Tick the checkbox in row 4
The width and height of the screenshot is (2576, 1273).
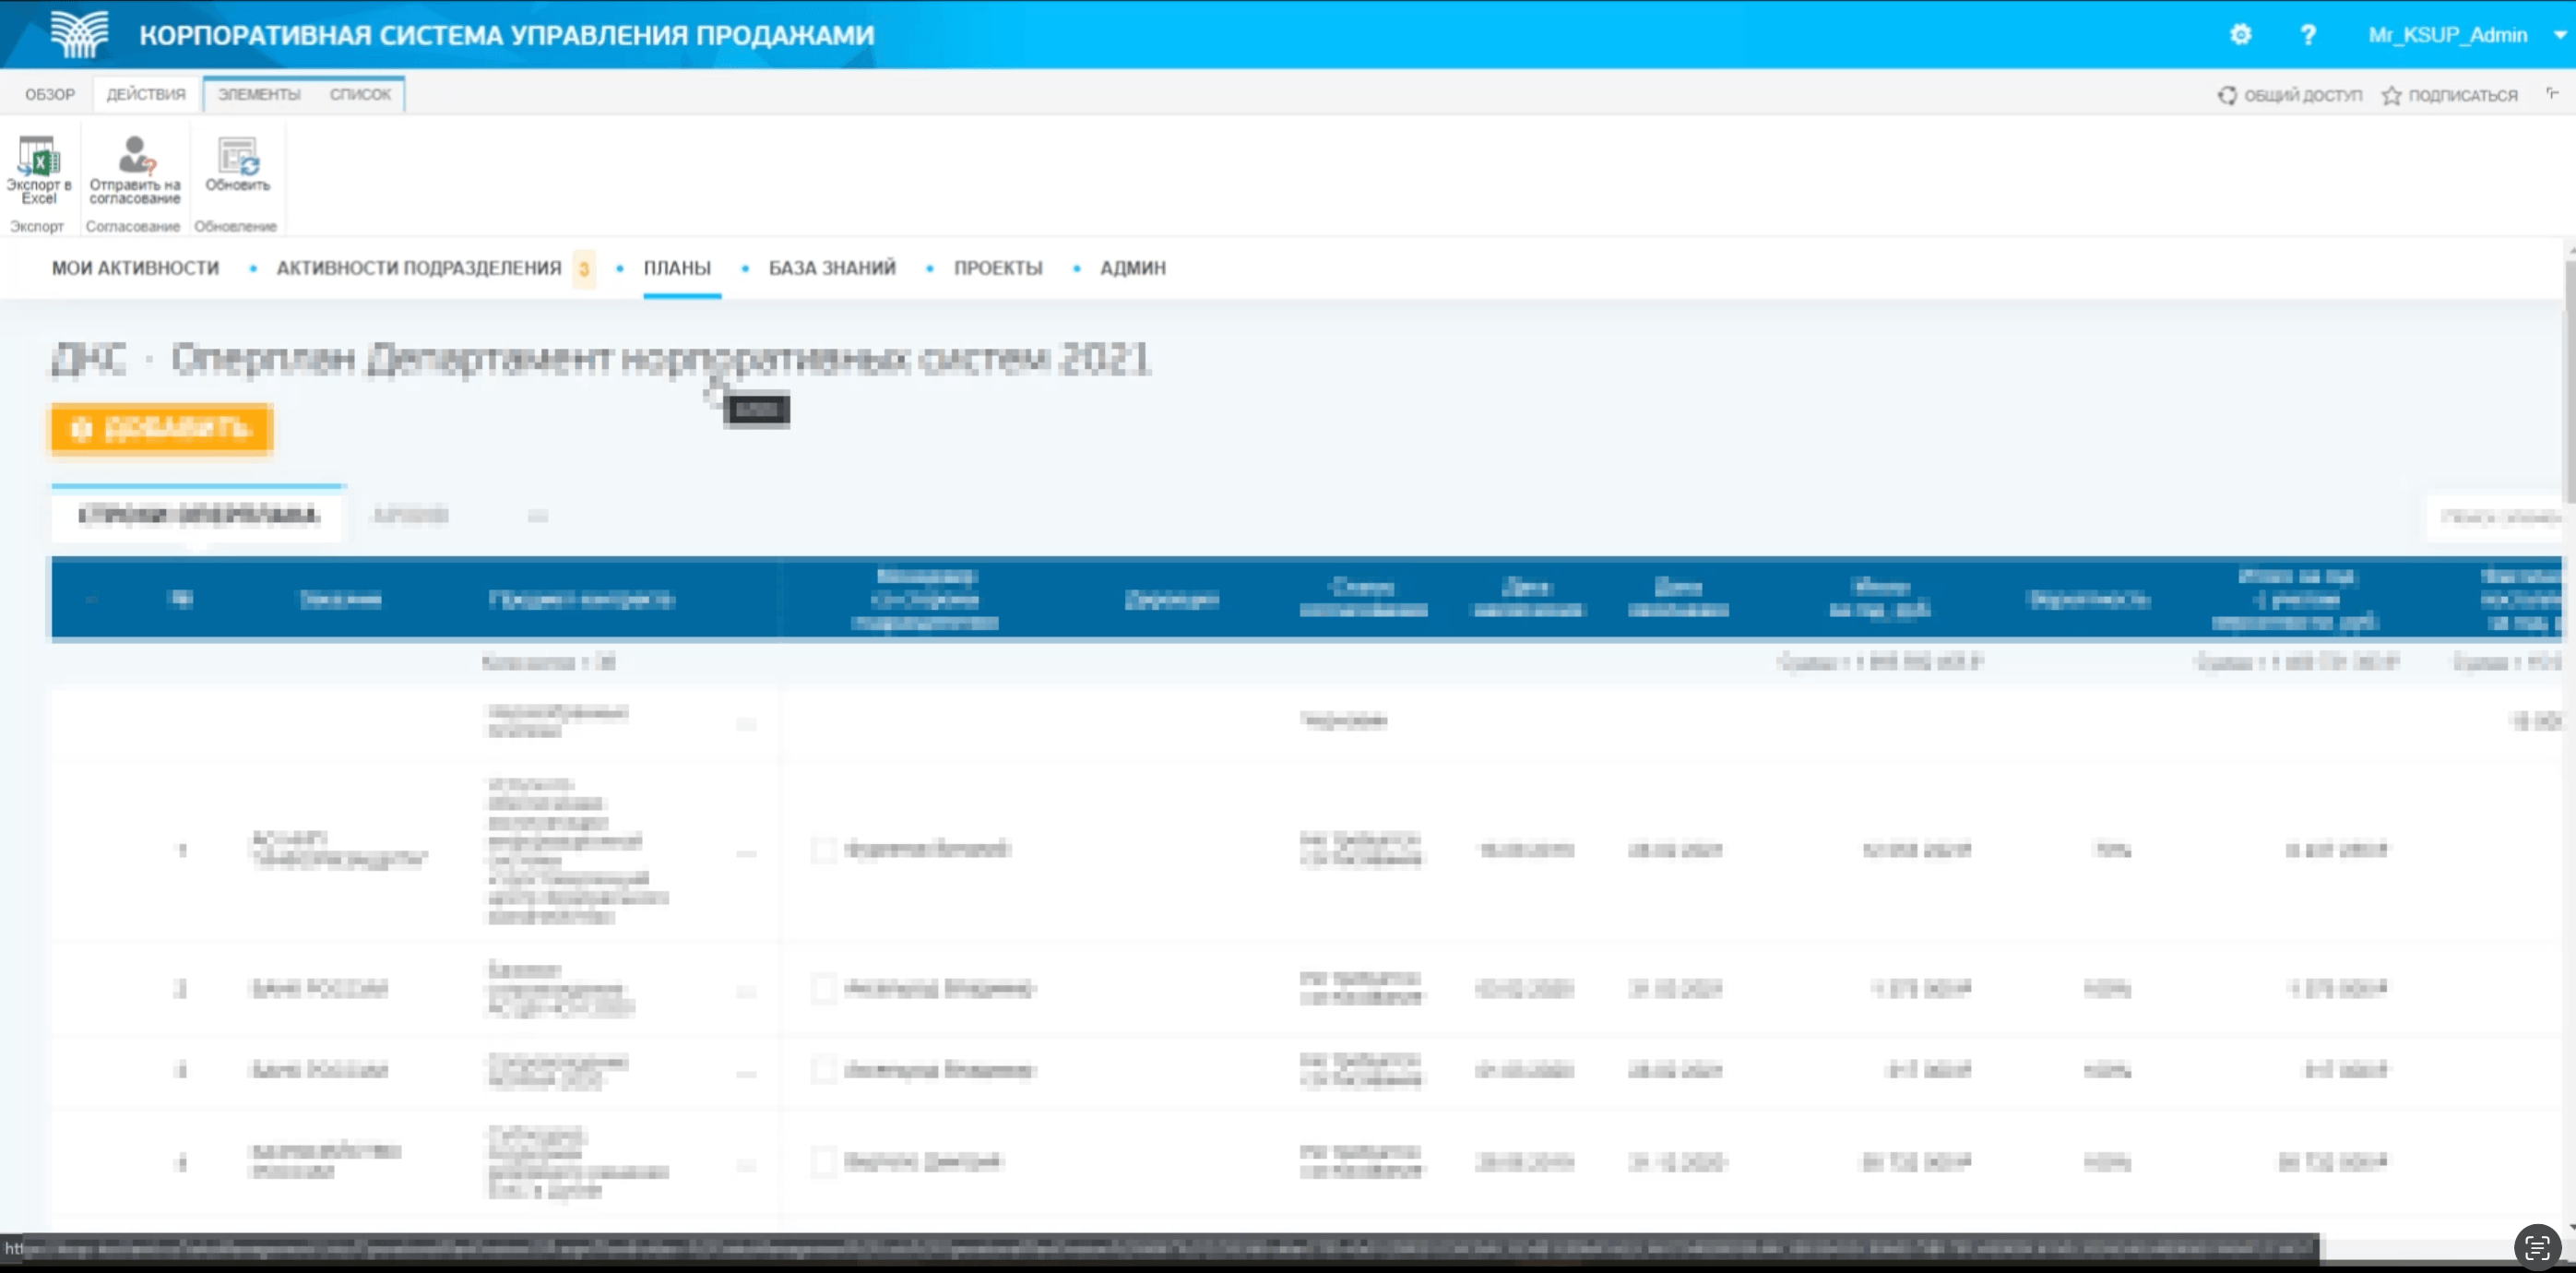823,1161
